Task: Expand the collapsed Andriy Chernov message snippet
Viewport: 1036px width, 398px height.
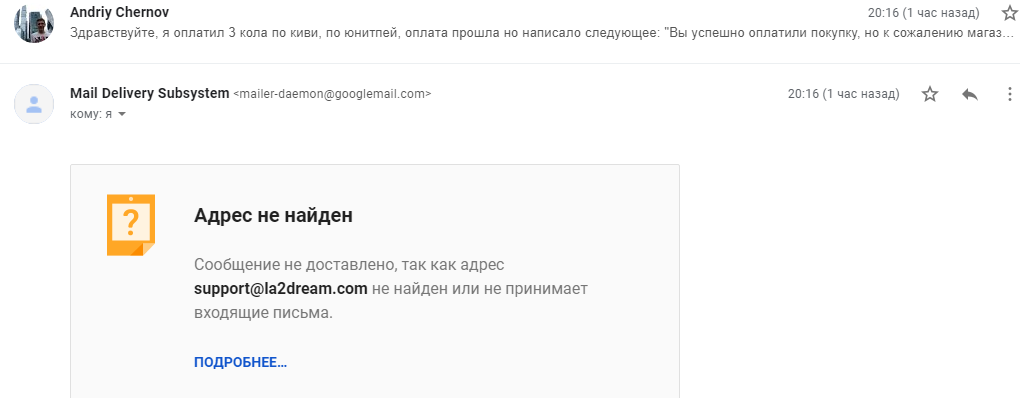Action: (x=542, y=32)
